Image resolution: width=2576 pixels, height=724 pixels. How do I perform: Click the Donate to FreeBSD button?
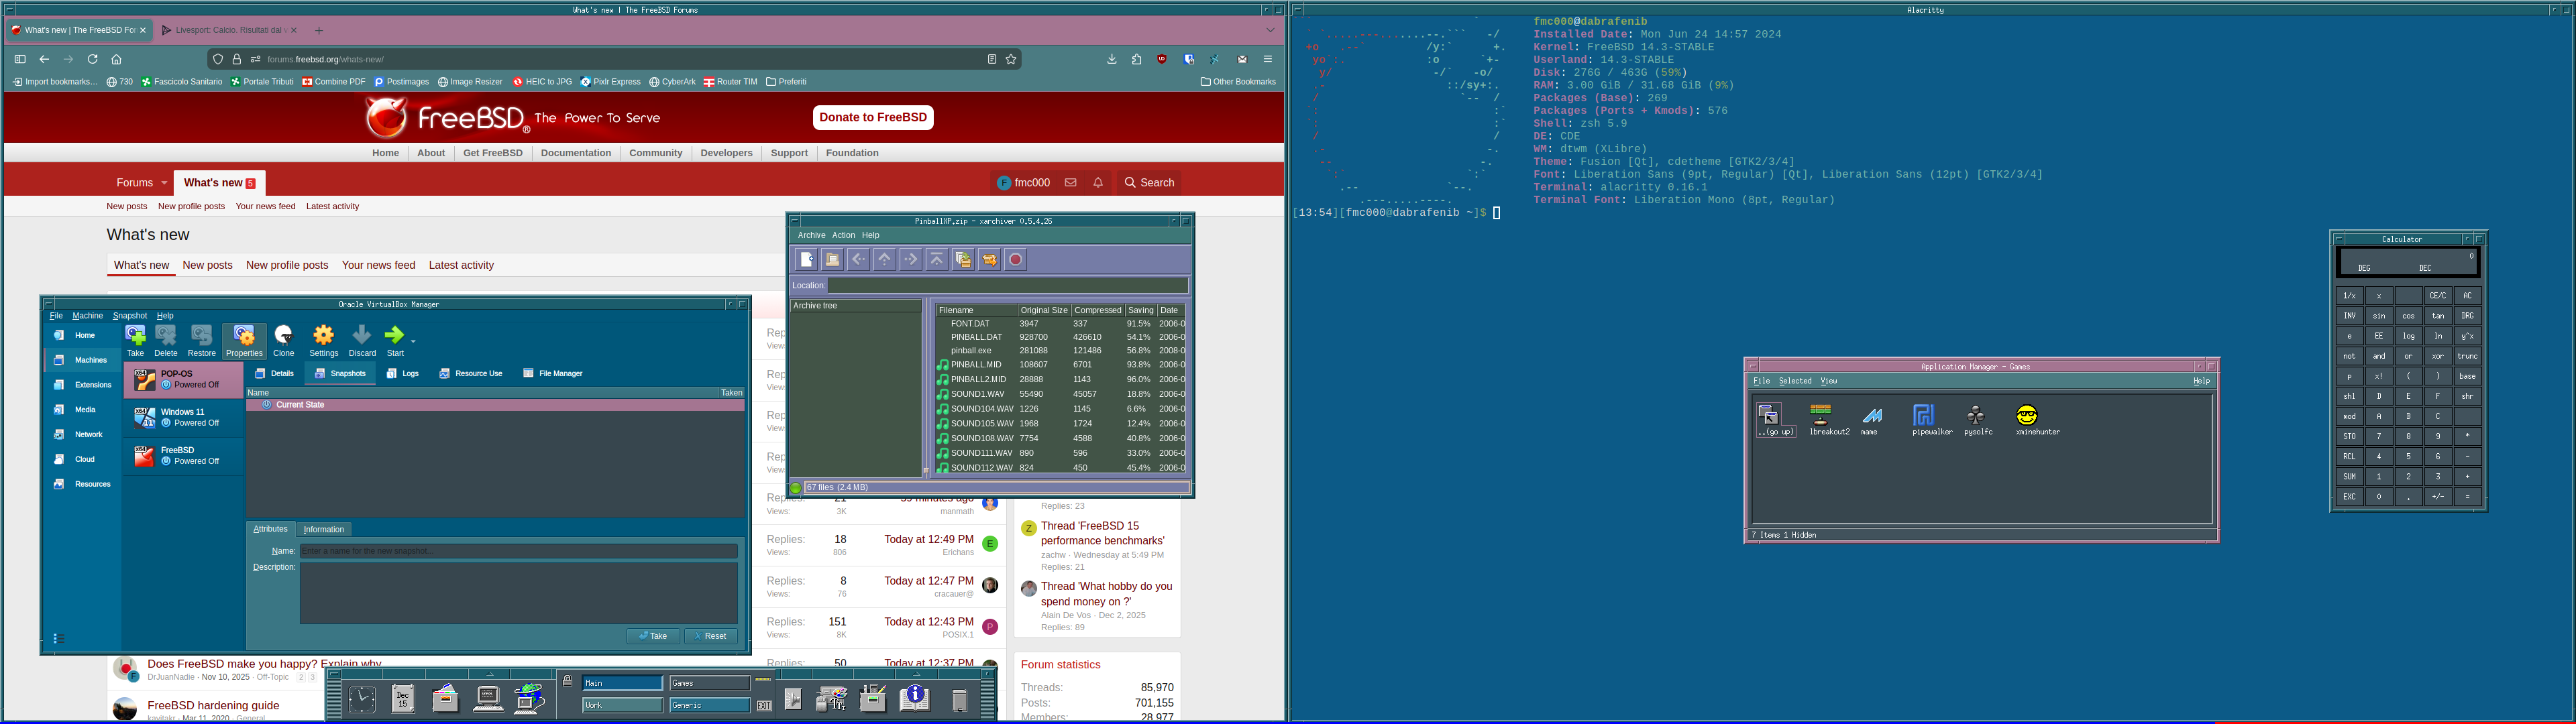pos(873,117)
